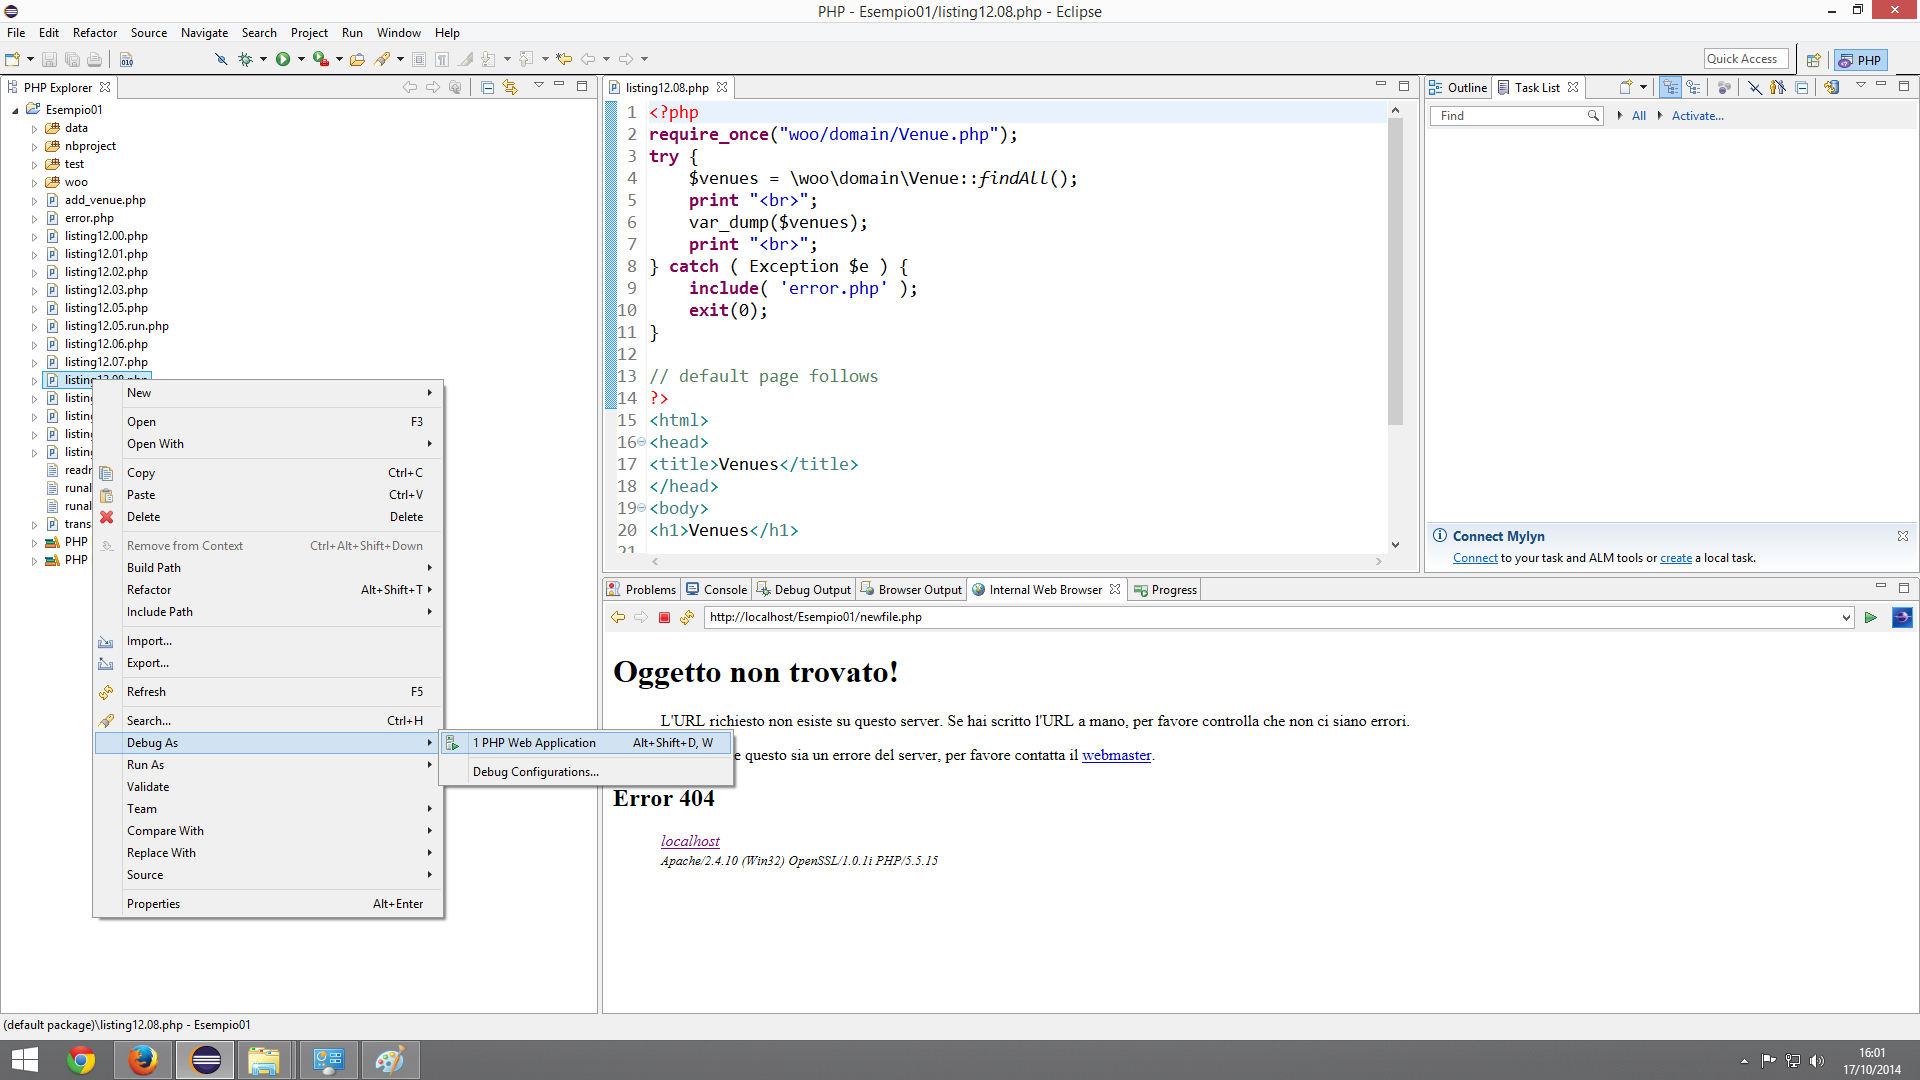Toggle Categorized view in Task List

click(x=1670, y=88)
